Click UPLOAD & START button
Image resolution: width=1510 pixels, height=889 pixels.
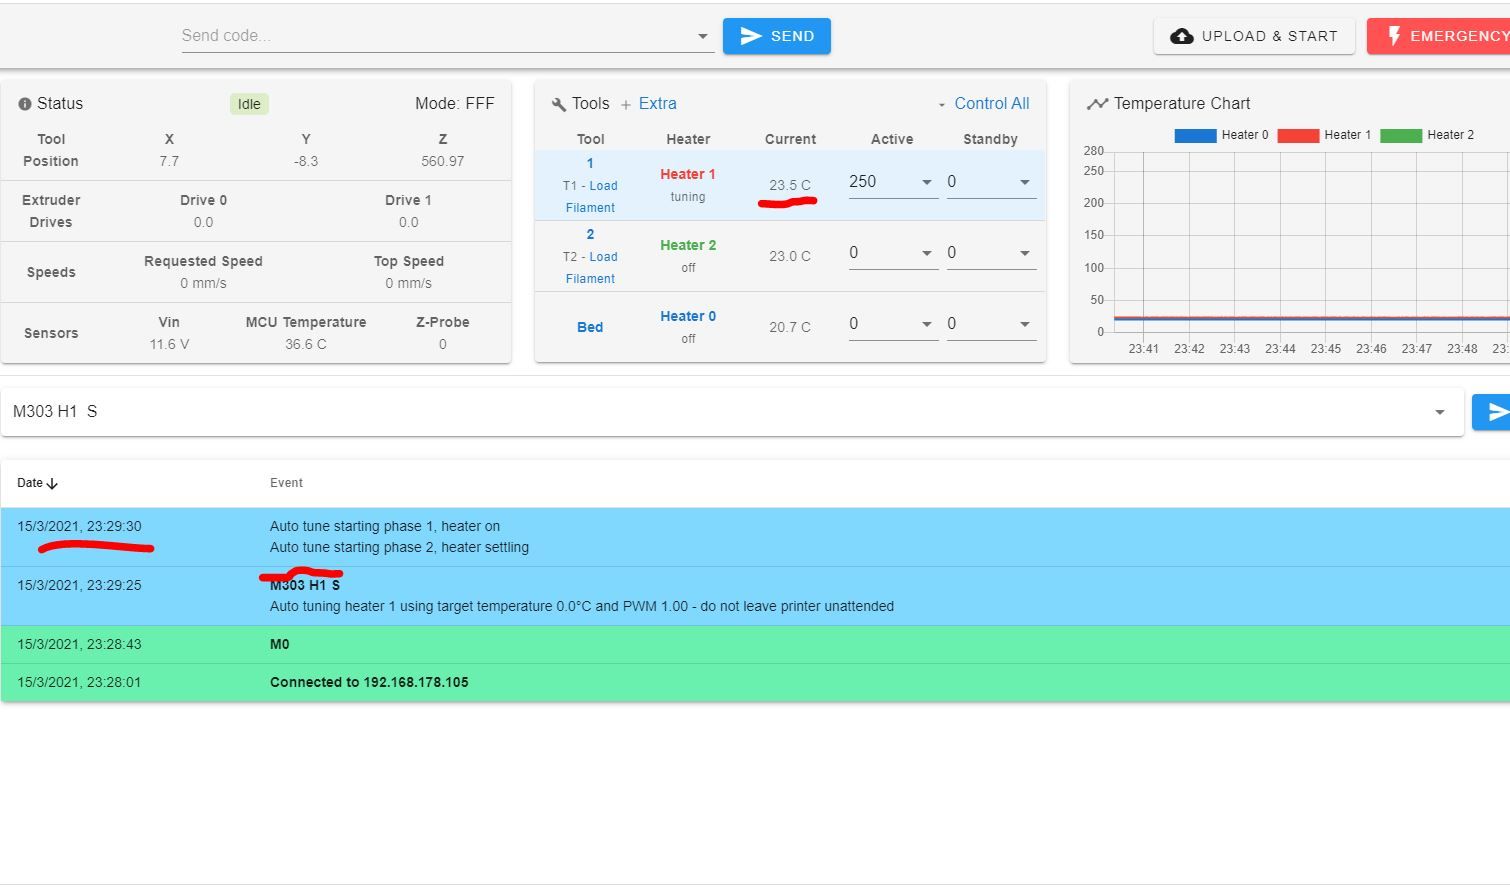click(1254, 36)
